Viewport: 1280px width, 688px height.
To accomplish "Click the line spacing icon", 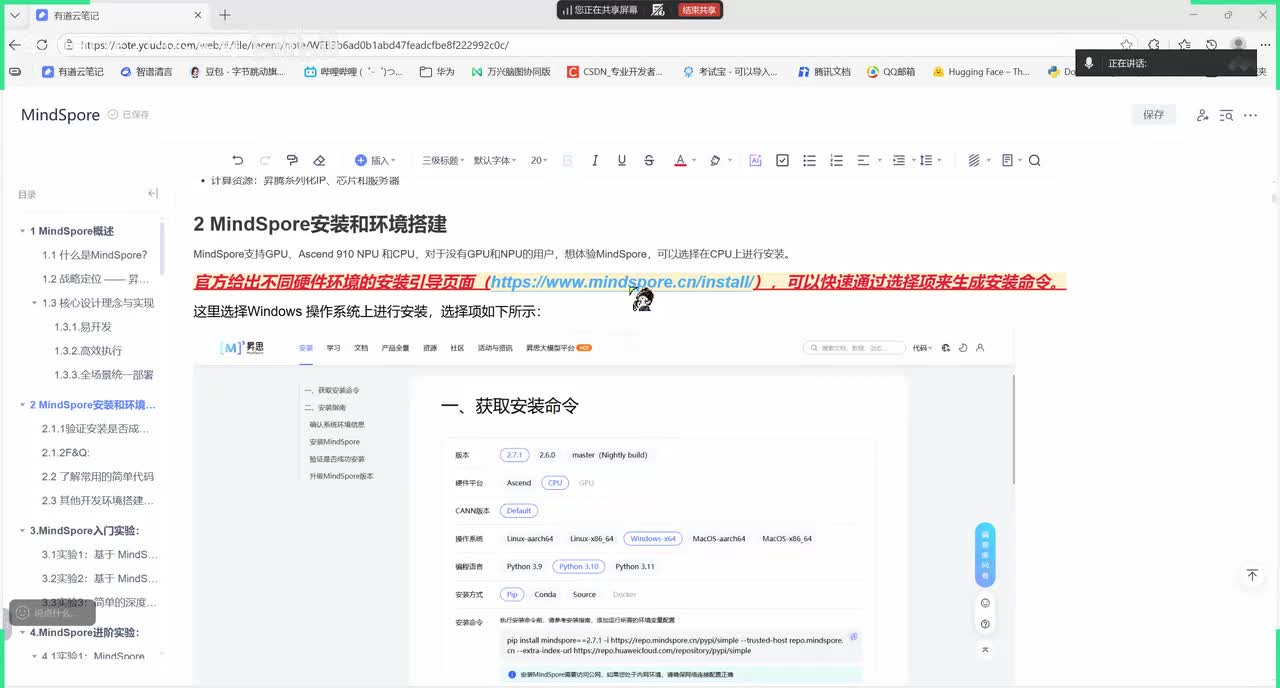I will coord(925,160).
